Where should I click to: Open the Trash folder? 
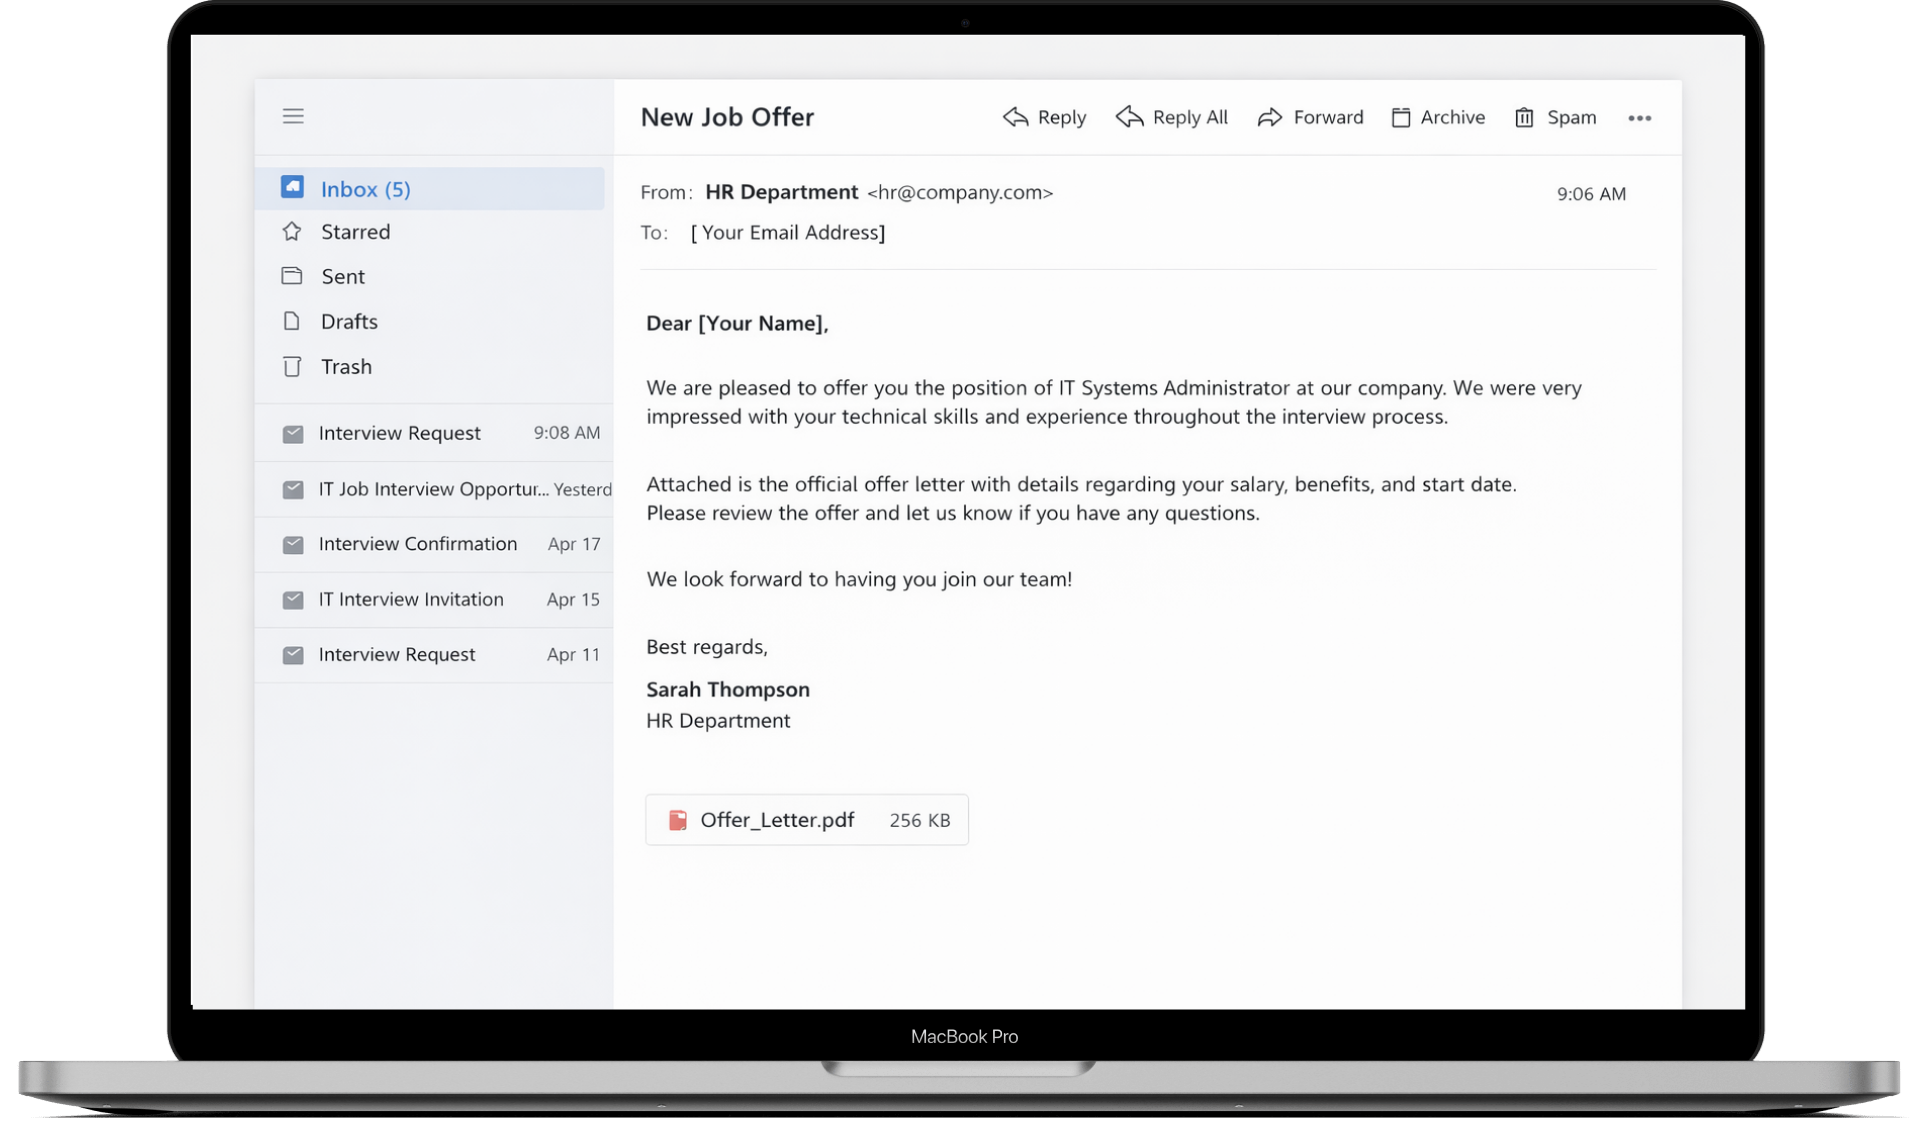(x=430, y=366)
